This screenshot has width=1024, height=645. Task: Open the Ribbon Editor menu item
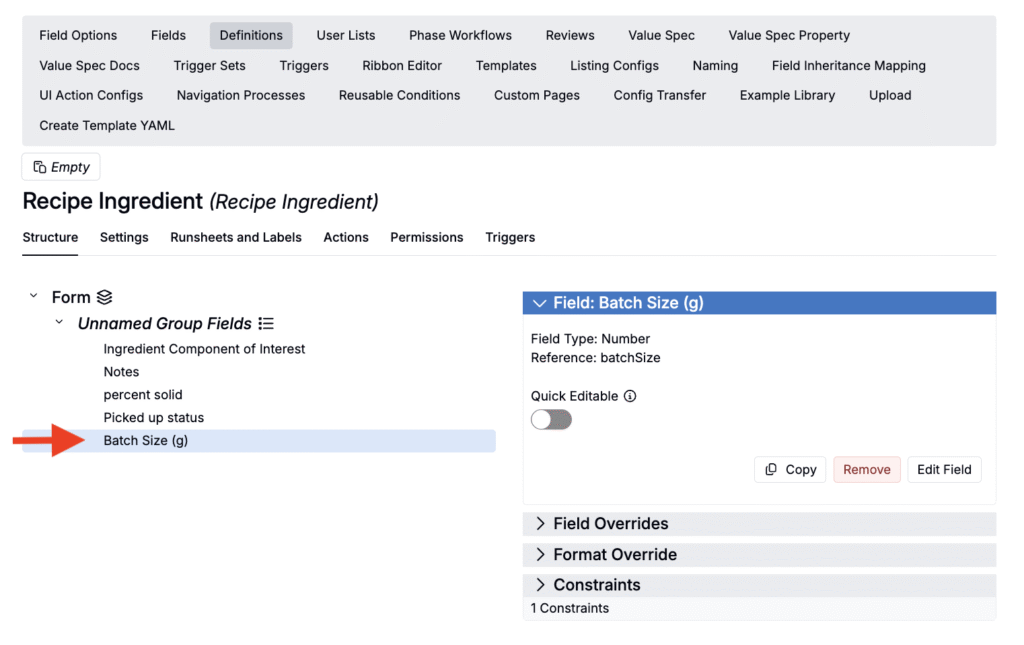[x=402, y=65]
